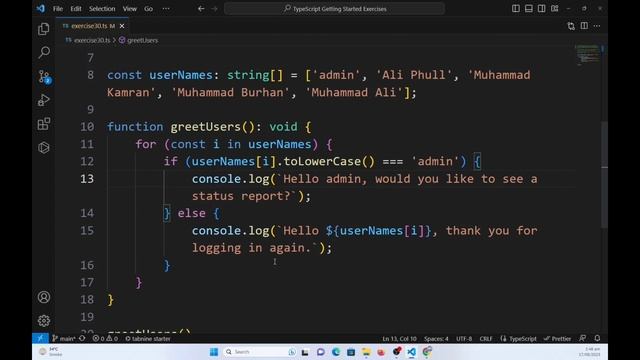Click the Synchronize Changes icon

pos(82,338)
